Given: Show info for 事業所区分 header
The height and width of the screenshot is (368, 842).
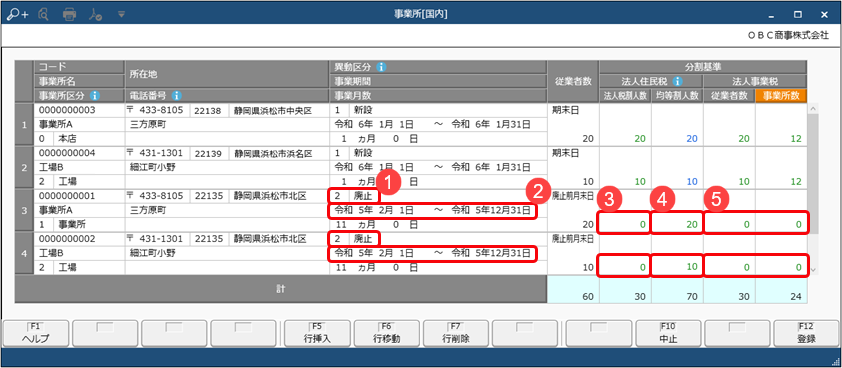Looking at the screenshot, I should click(95, 96).
